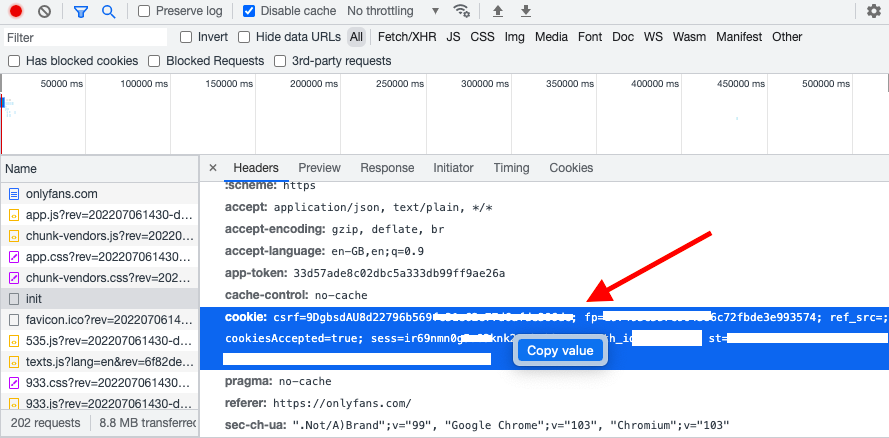Open network settings gear icon
Screen dimensions: 889x438
tap(874, 11)
